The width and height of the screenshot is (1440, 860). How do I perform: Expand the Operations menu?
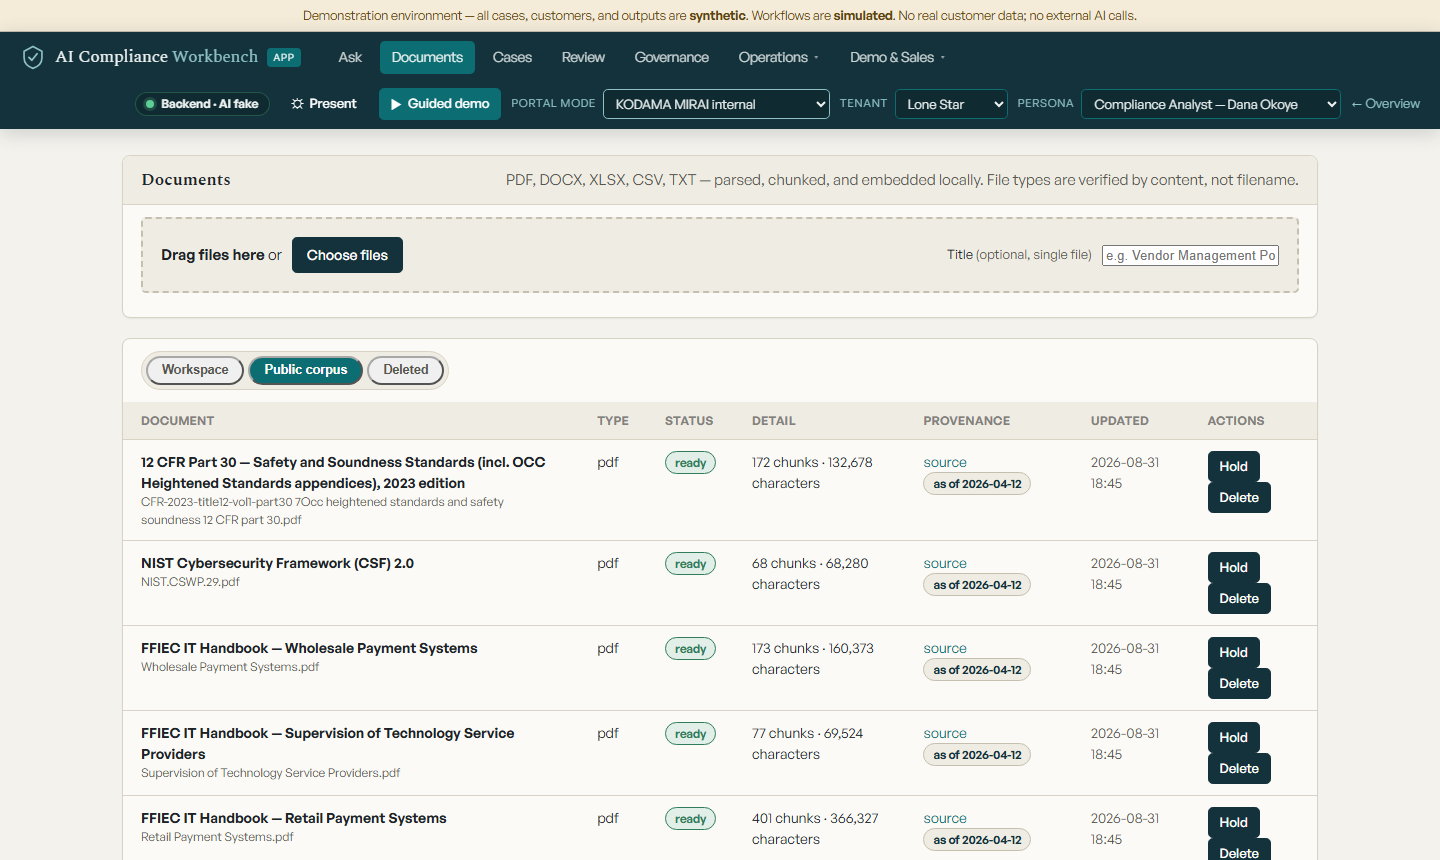(778, 57)
